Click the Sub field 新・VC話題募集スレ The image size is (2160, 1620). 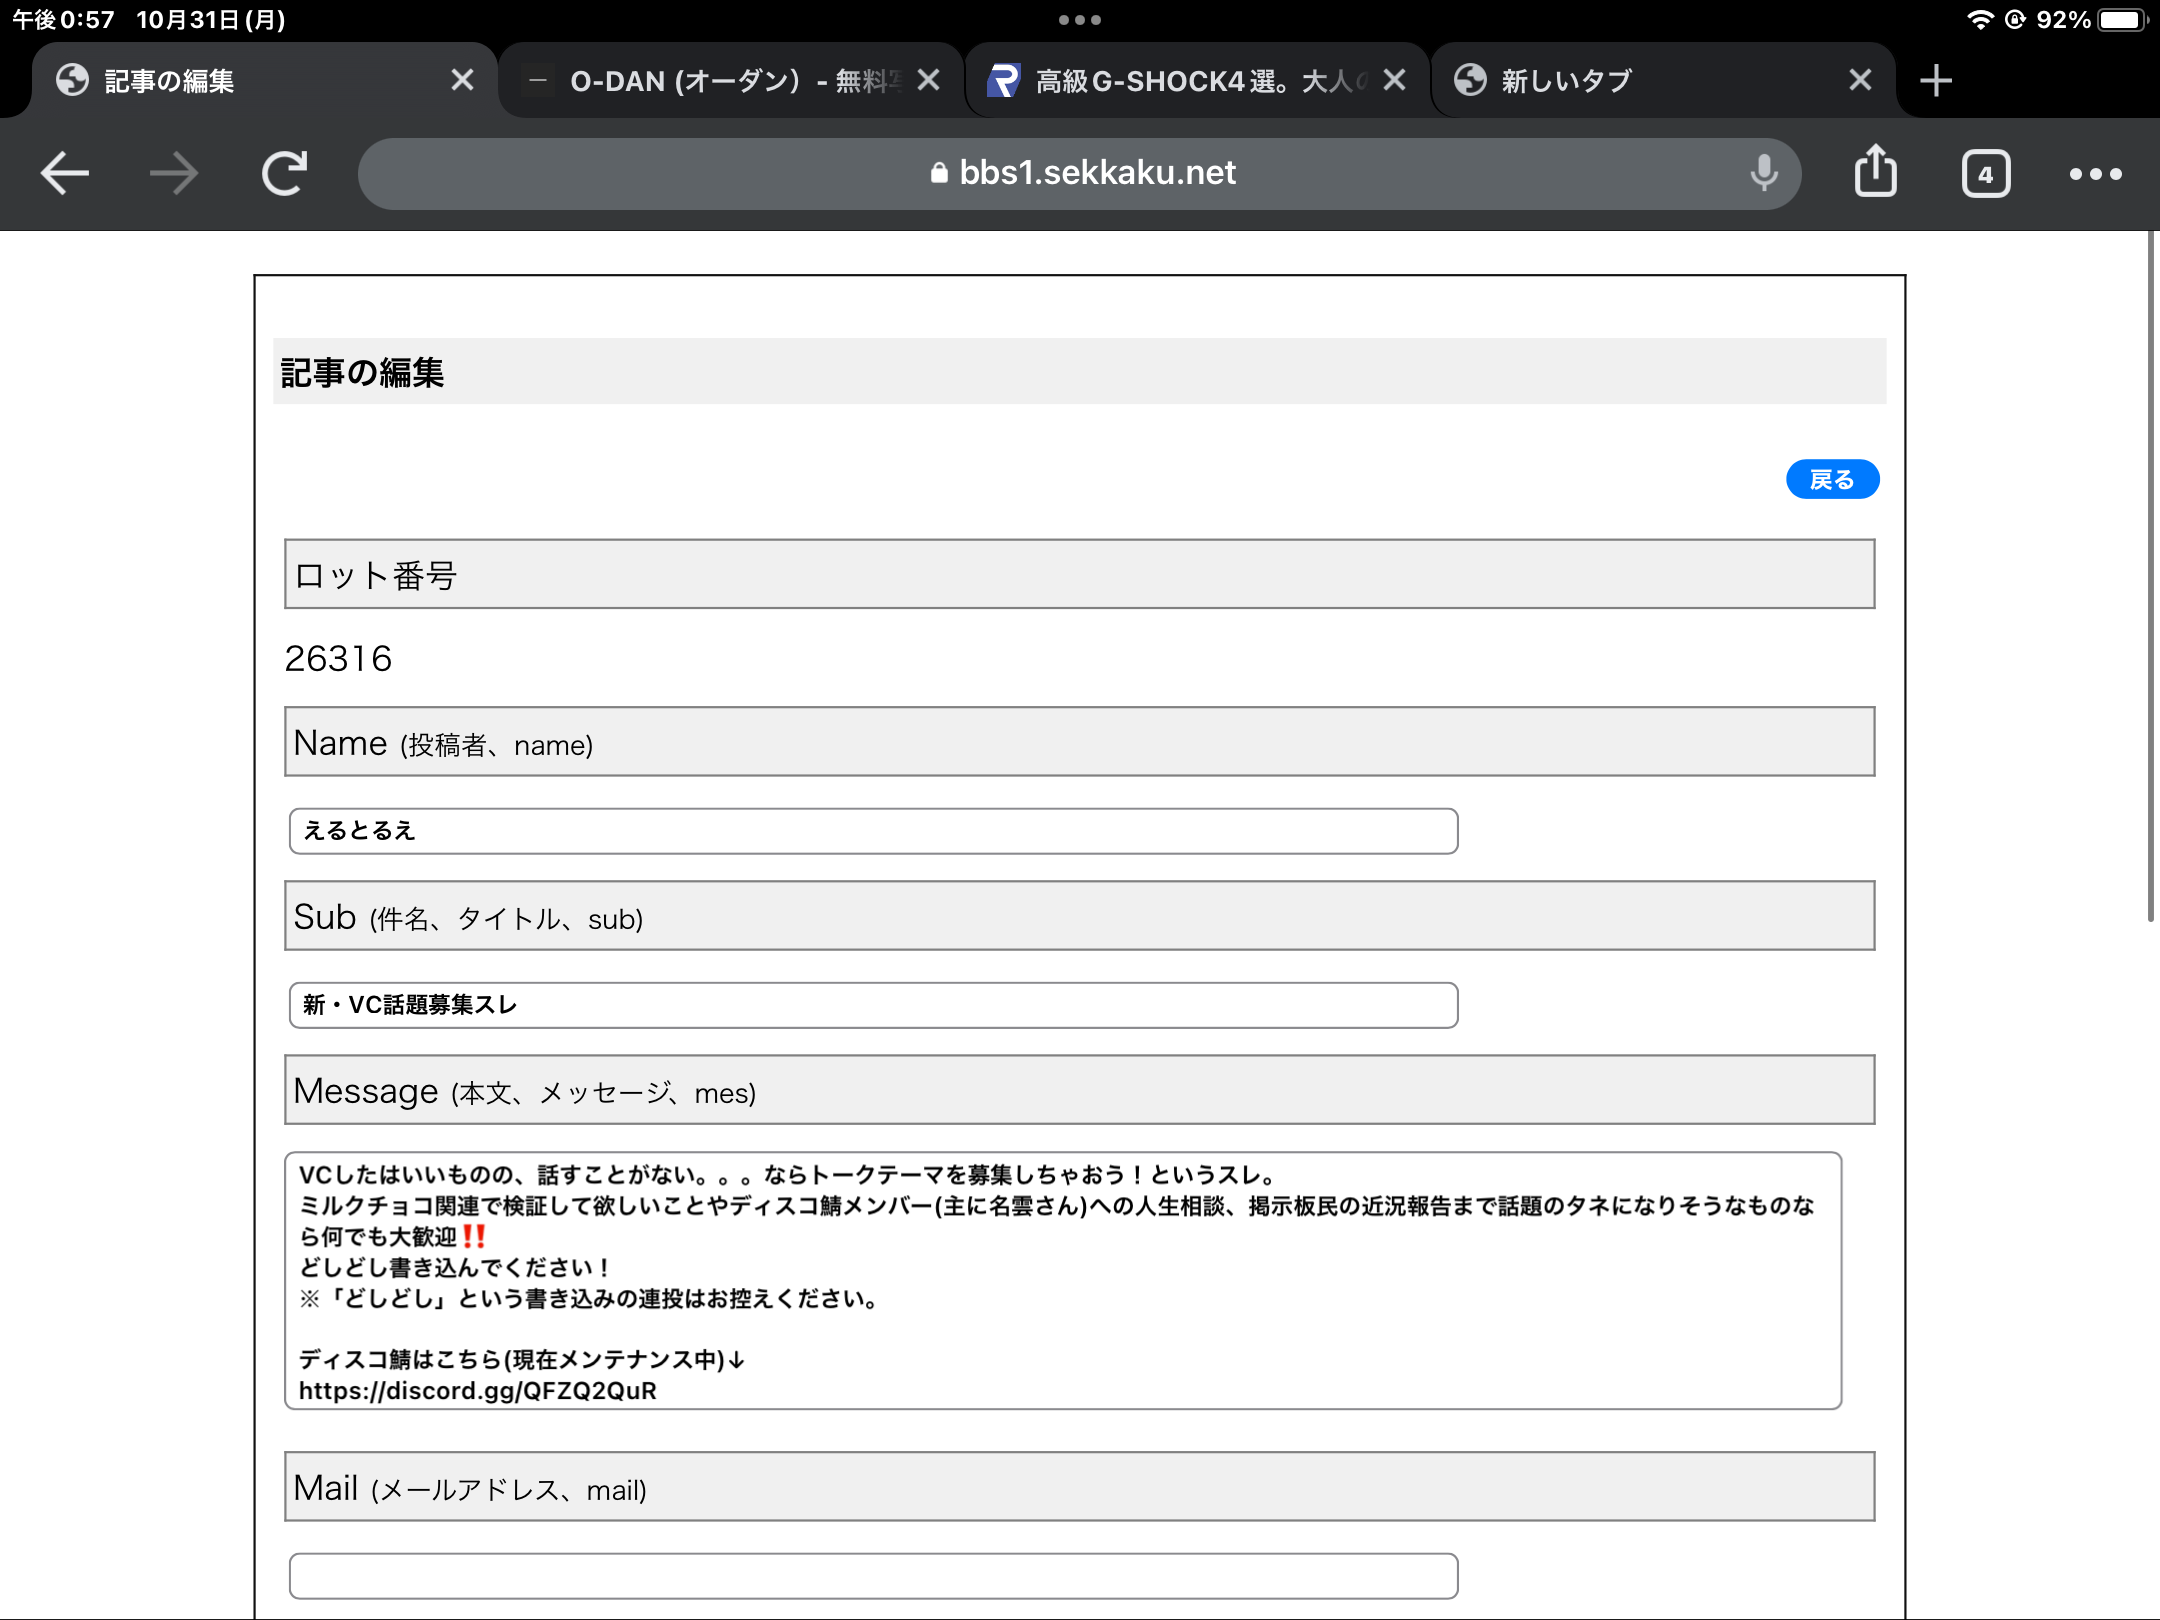click(x=873, y=1005)
